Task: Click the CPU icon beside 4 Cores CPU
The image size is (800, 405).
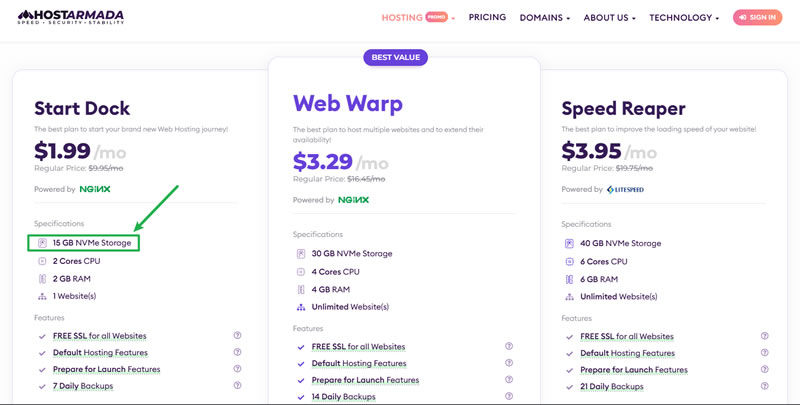Action: 301,272
